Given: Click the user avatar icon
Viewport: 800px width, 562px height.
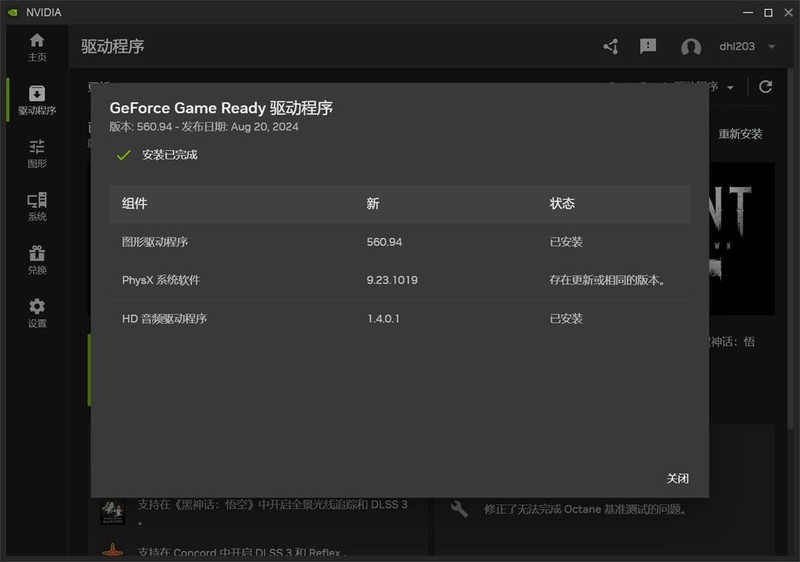Looking at the screenshot, I should 691,47.
